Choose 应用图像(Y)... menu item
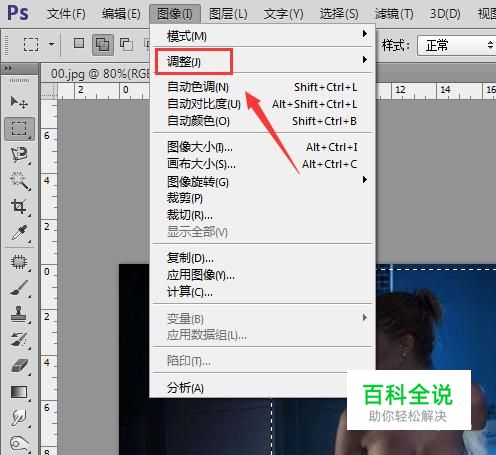 tap(263, 275)
